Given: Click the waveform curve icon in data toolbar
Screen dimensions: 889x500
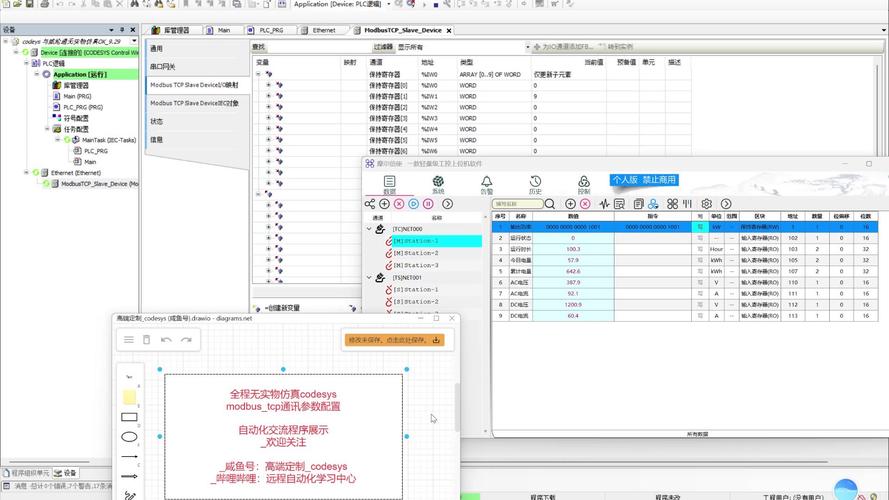Looking at the screenshot, I should click(604, 204).
